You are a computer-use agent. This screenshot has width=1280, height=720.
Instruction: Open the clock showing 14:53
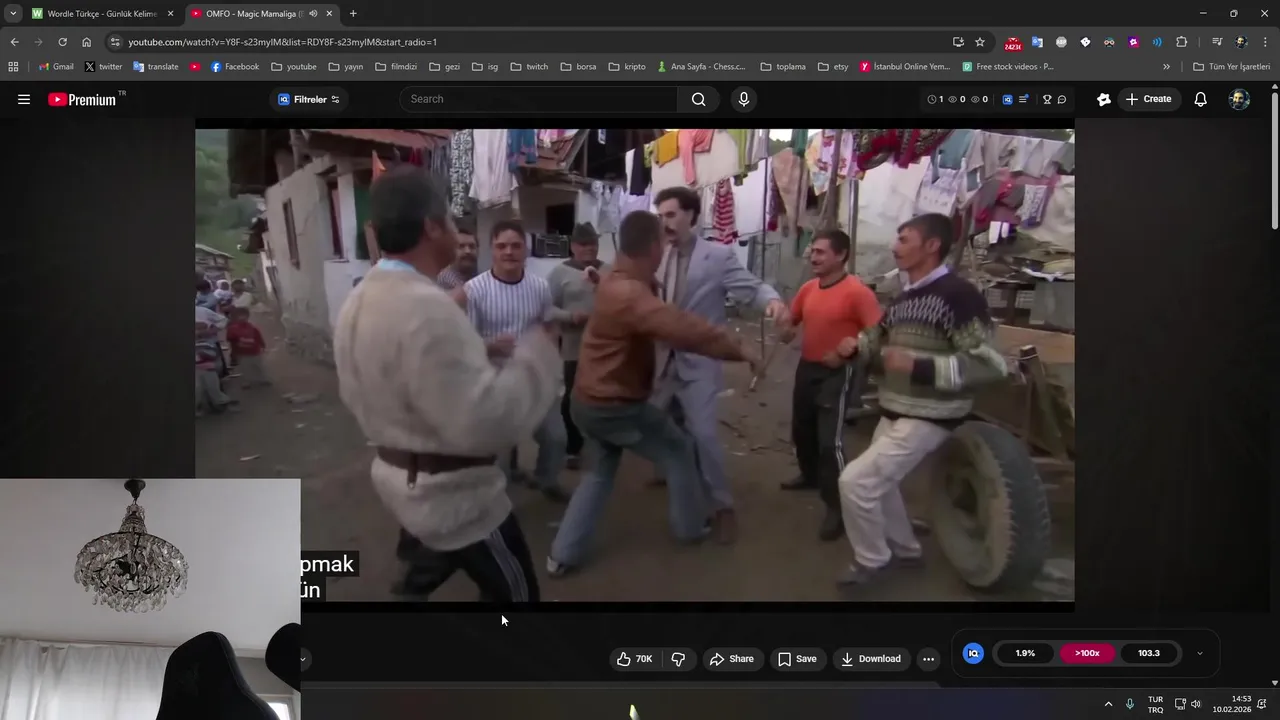click(x=1232, y=704)
